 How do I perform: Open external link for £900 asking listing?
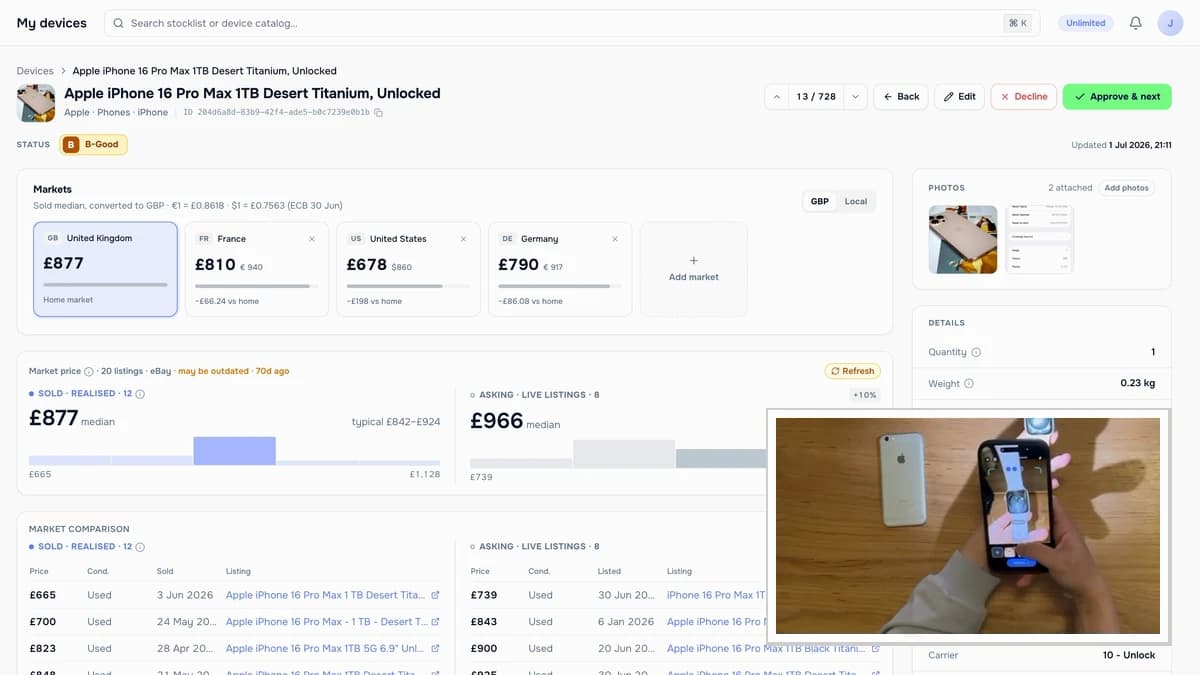click(x=876, y=649)
